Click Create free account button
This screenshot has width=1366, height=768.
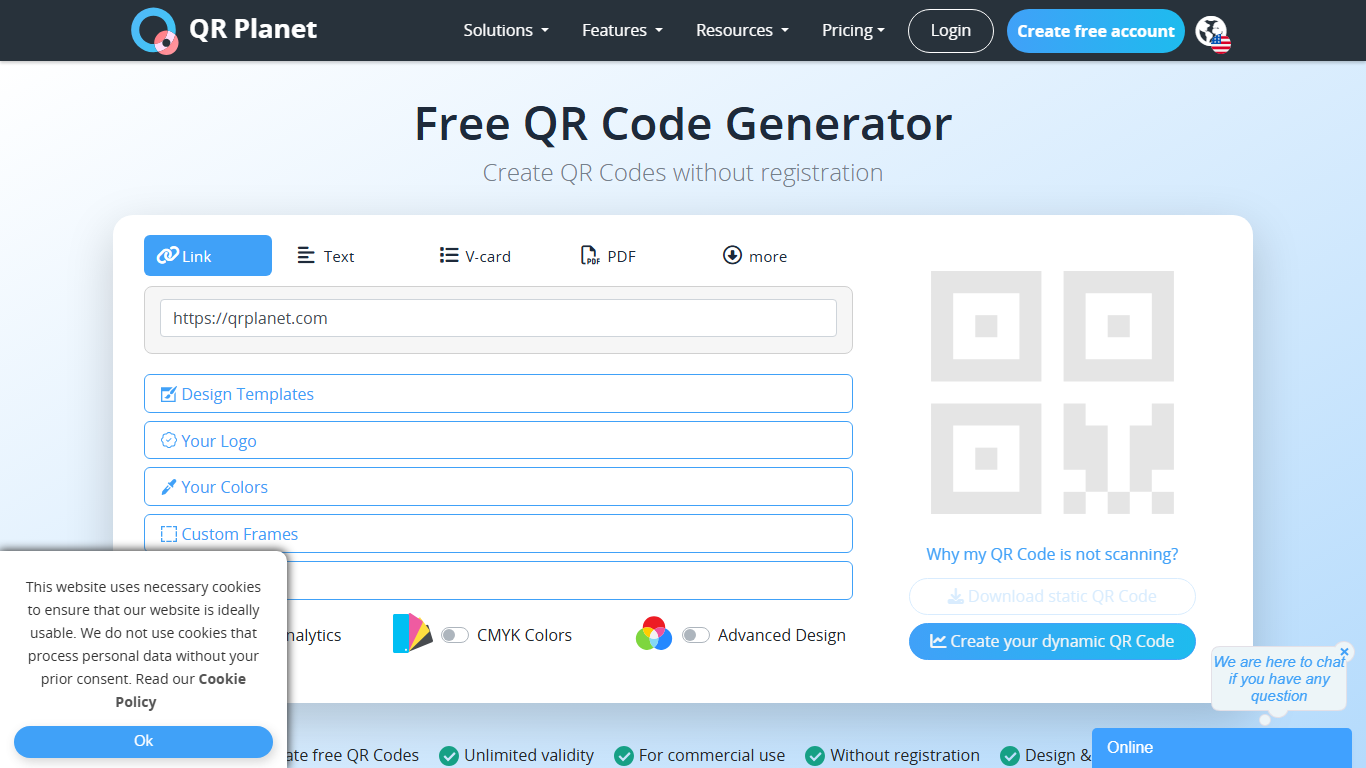[x=1096, y=31]
